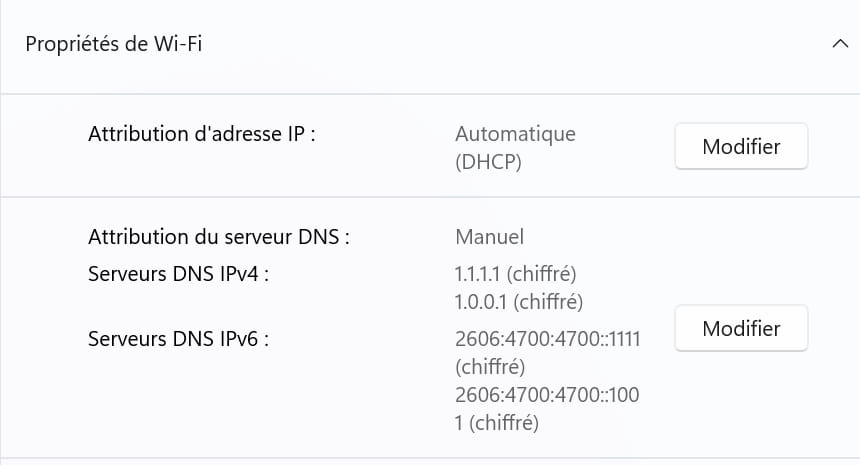Click the 2606:4700:4700::1111 IPv6 address
860x465 pixels.
[x=547, y=339]
